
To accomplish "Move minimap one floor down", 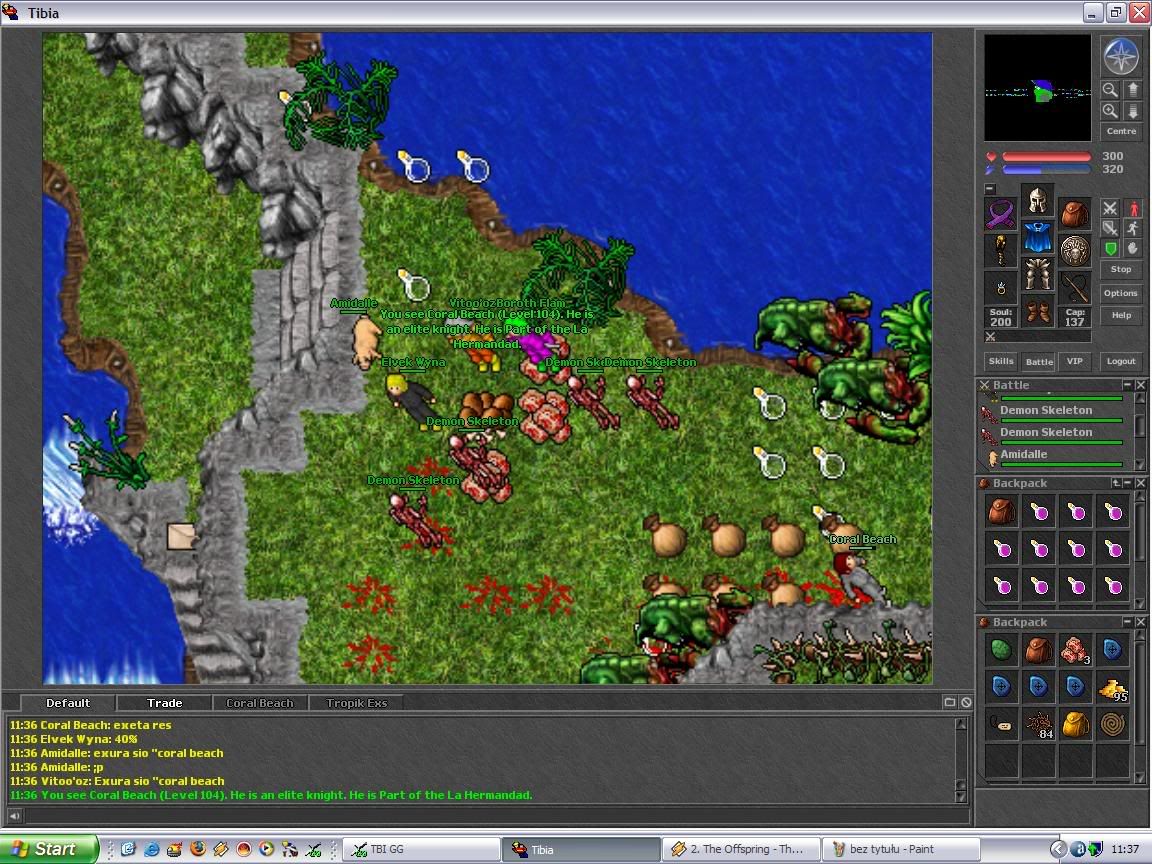I will (1132, 111).
